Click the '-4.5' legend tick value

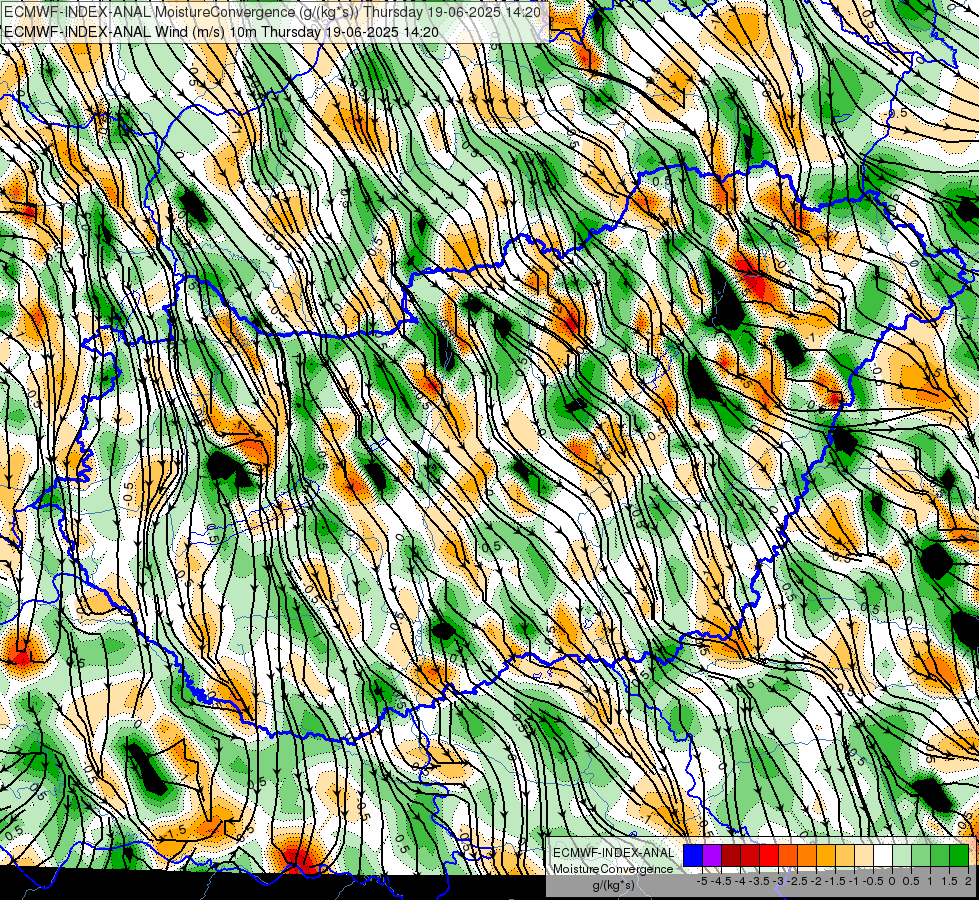[721, 881]
